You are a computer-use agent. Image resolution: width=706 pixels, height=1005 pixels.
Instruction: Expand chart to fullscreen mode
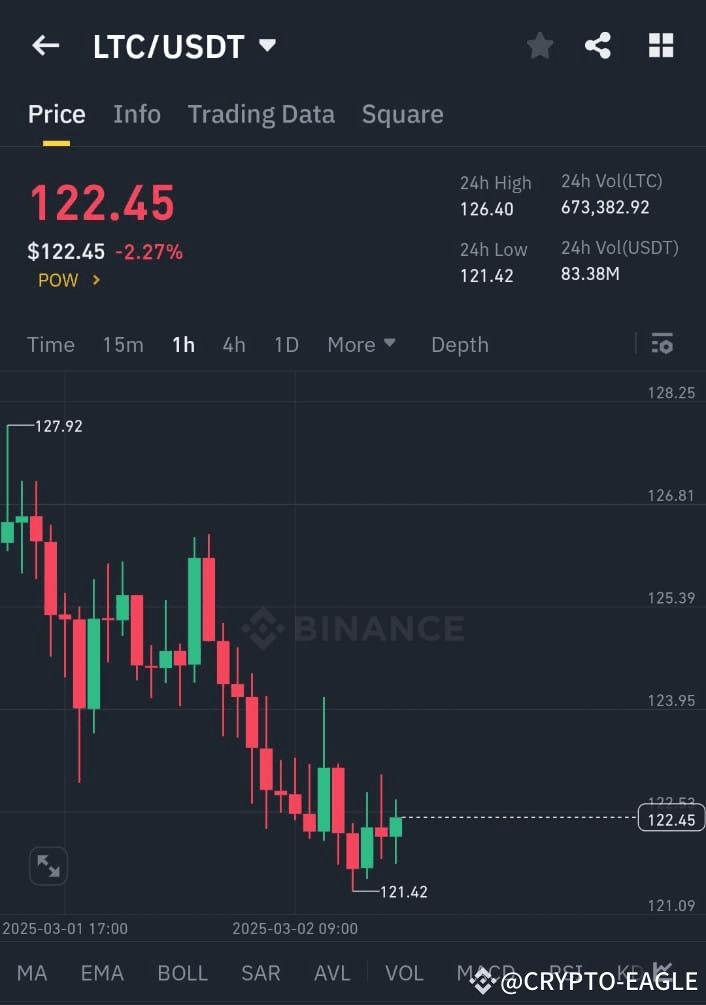click(47, 865)
